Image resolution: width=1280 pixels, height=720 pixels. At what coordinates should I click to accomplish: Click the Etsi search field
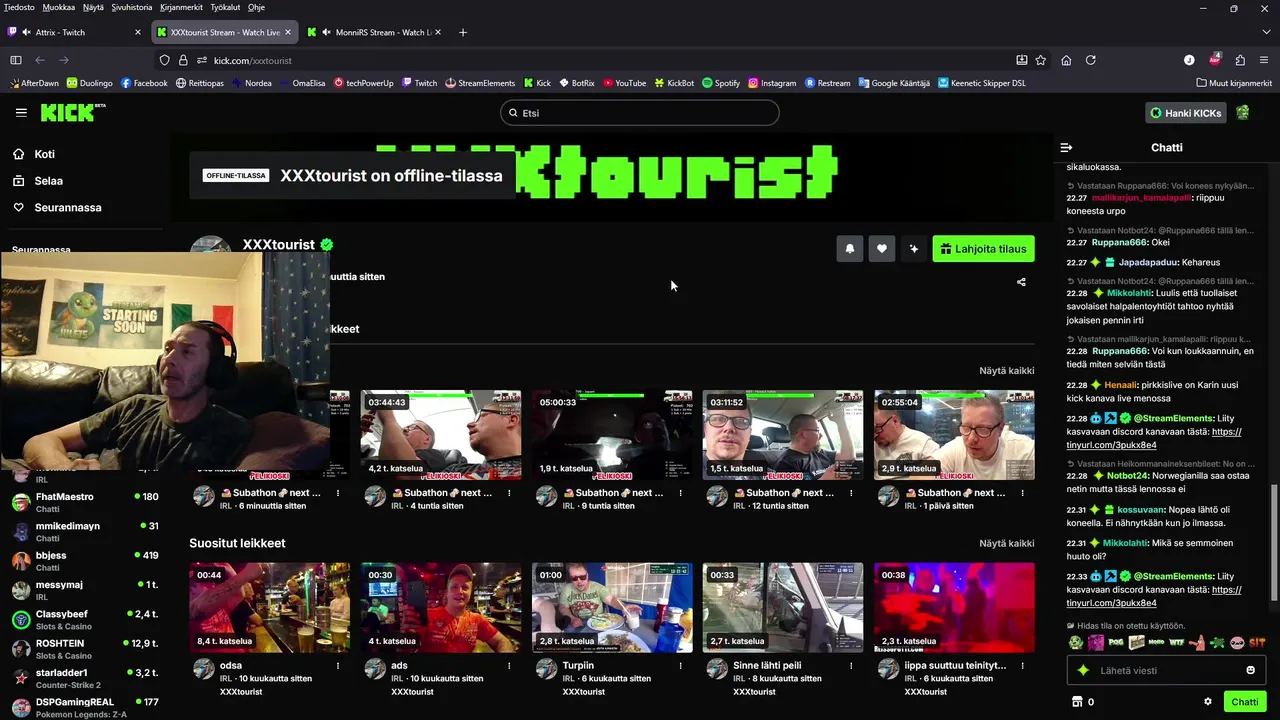(x=640, y=113)
